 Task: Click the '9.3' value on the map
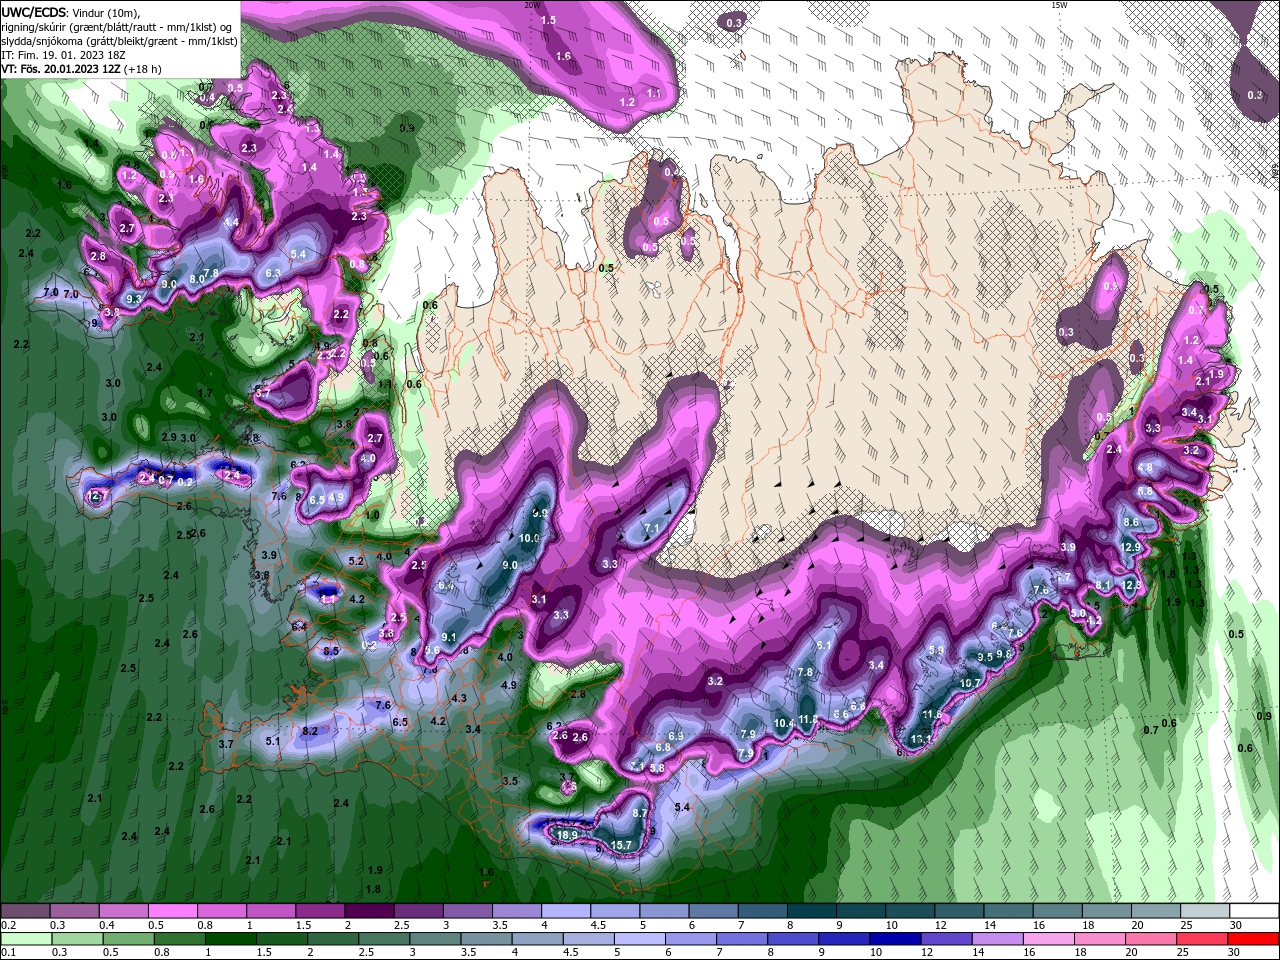click(134, 299)
